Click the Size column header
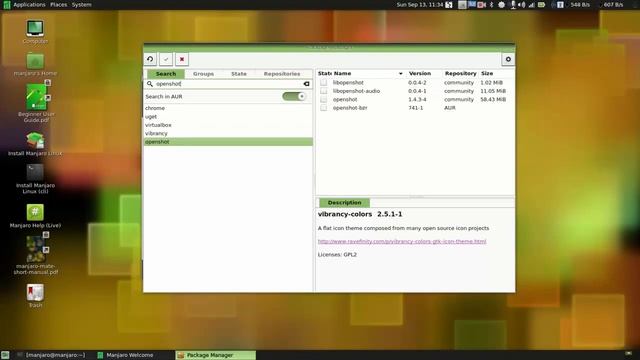 [487, 73]
